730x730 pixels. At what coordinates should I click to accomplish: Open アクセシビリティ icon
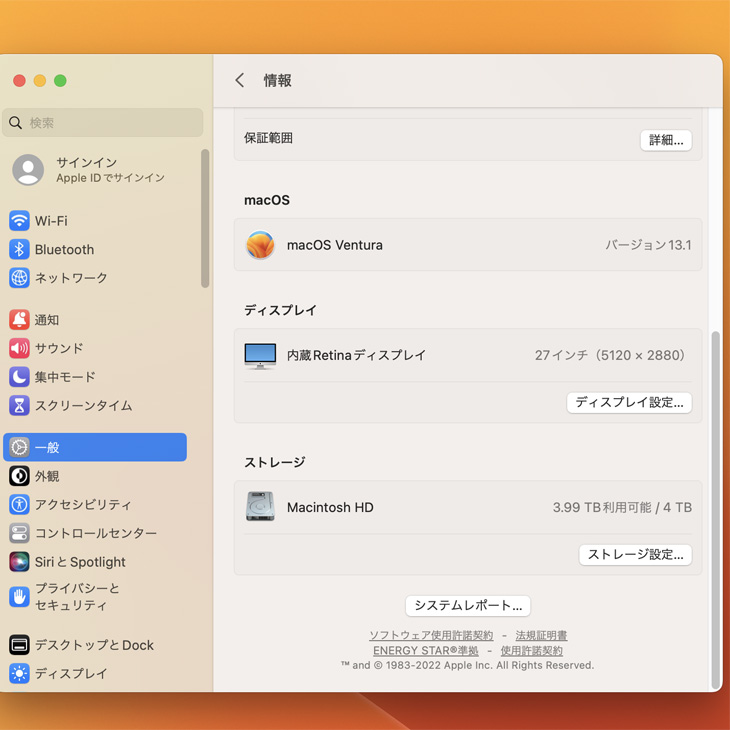point(19,504)
